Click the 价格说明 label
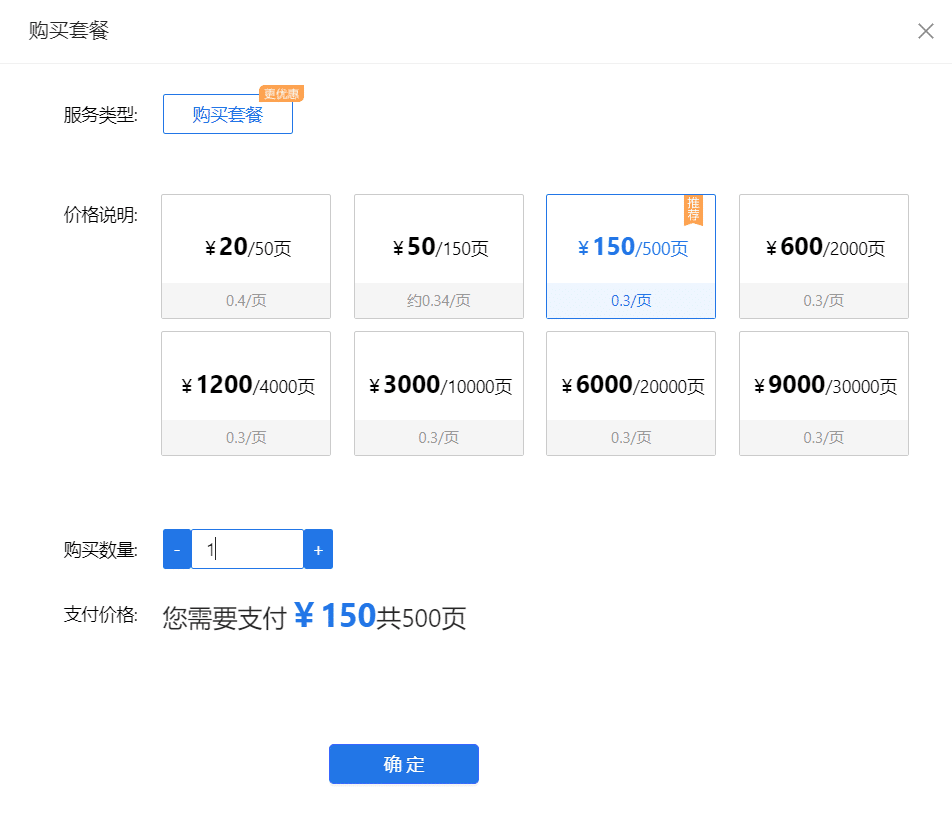The image size is (952, 833). tap(102, 214)
